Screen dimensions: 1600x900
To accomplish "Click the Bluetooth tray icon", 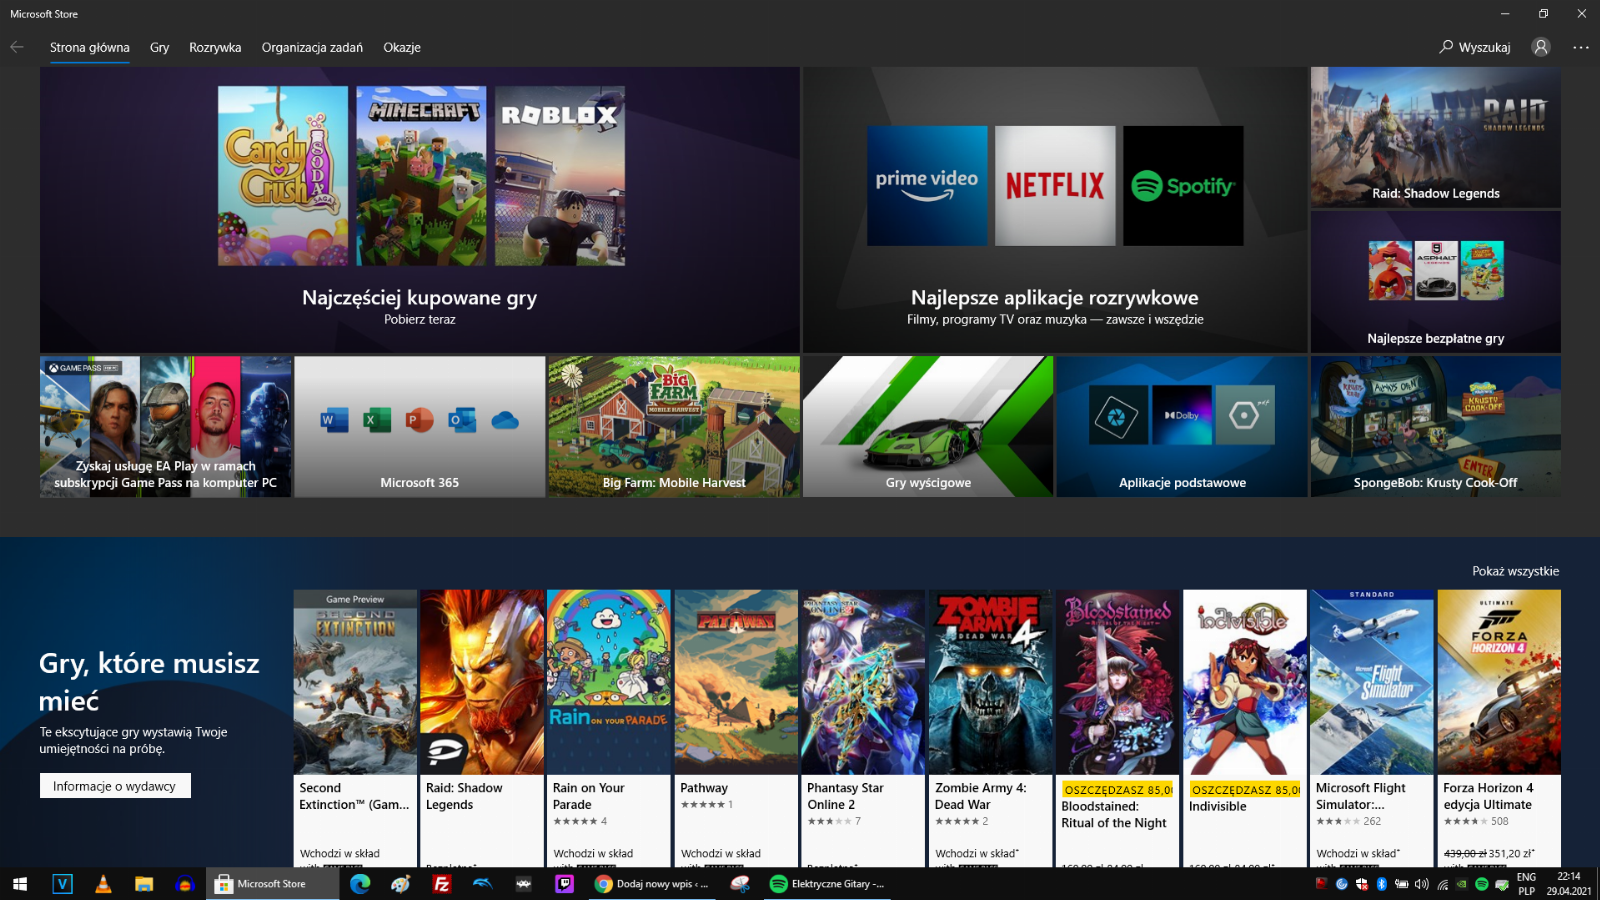I will [1381, 884].
